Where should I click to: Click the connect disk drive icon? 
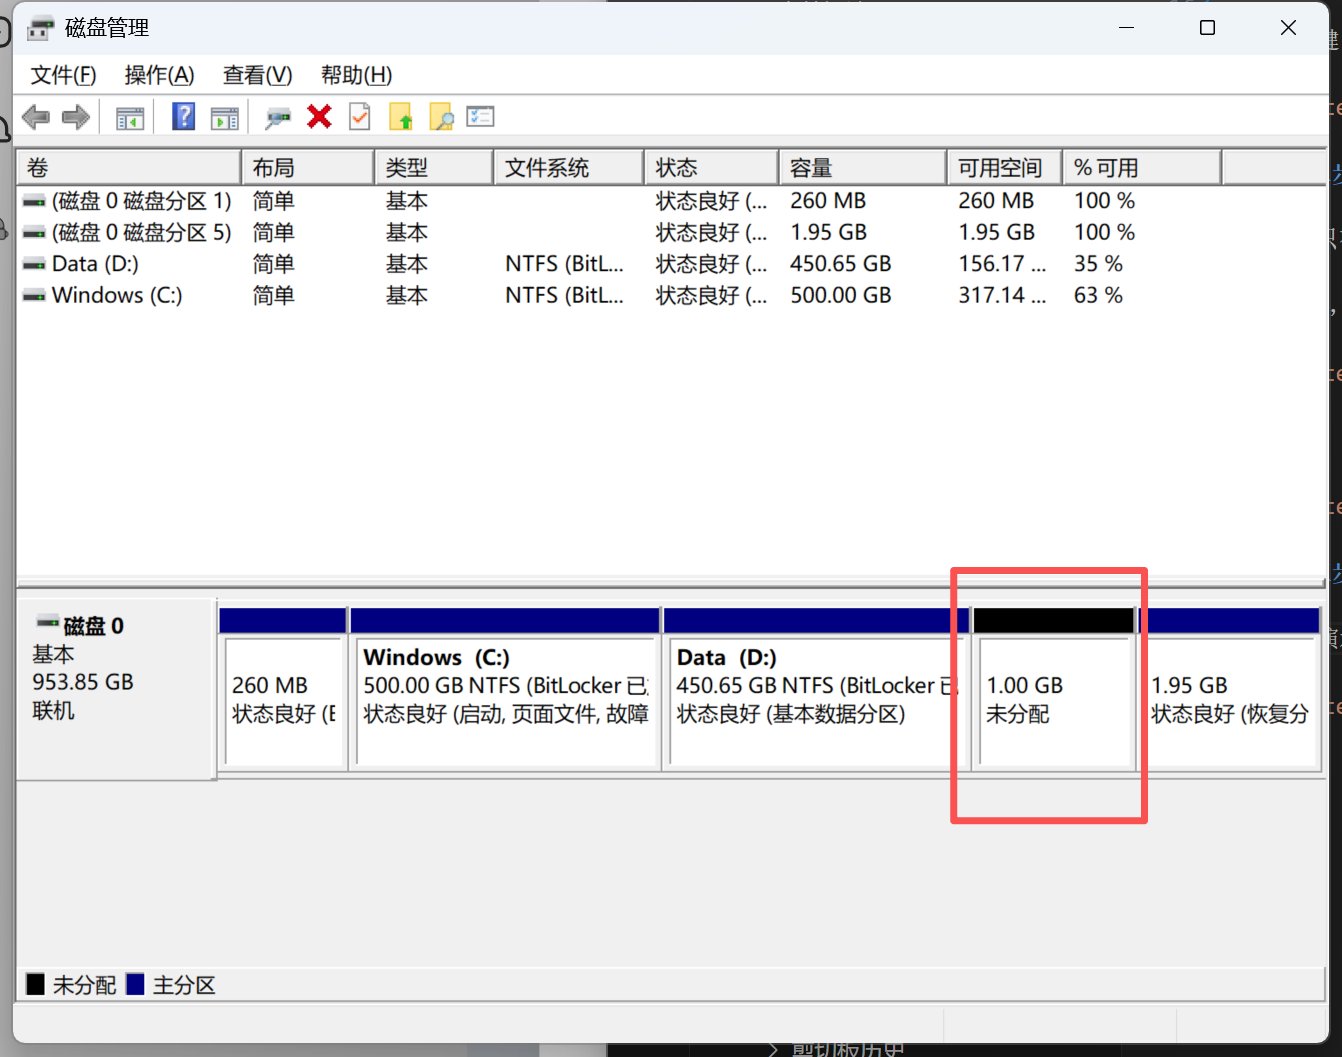pos(277,118)
